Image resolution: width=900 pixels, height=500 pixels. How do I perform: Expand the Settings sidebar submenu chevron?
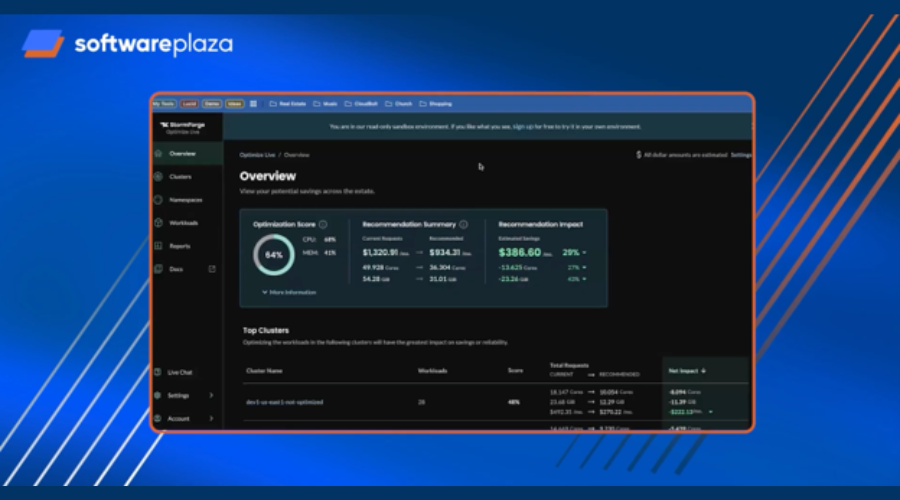(211, 395)
